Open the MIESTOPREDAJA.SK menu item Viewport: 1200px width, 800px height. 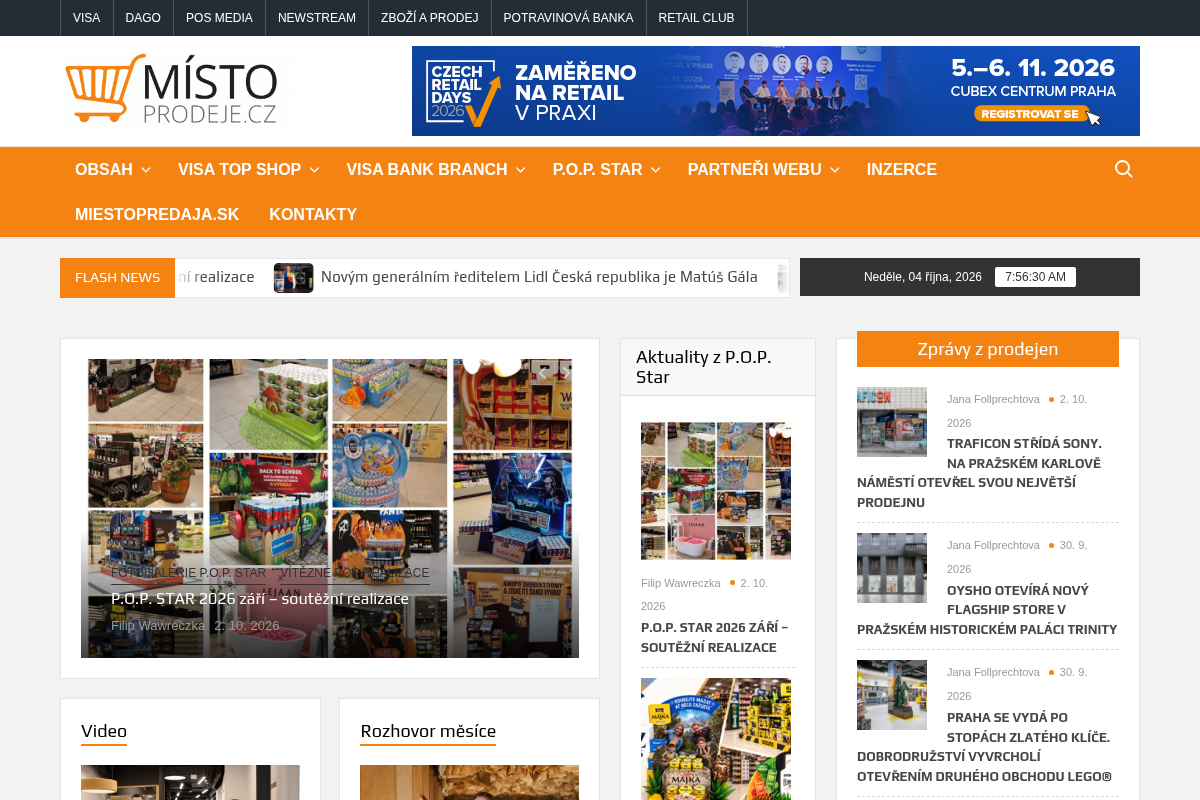[x=157, y=215]
